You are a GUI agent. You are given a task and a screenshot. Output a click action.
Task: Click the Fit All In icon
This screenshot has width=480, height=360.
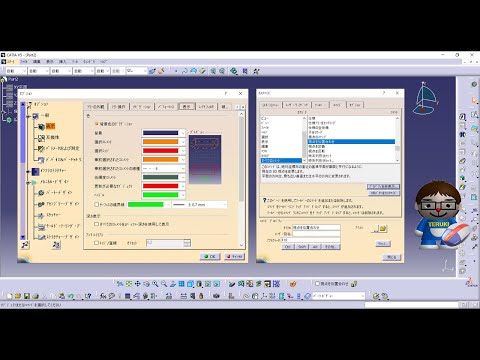pyautogui.click(x=129, y=284)
